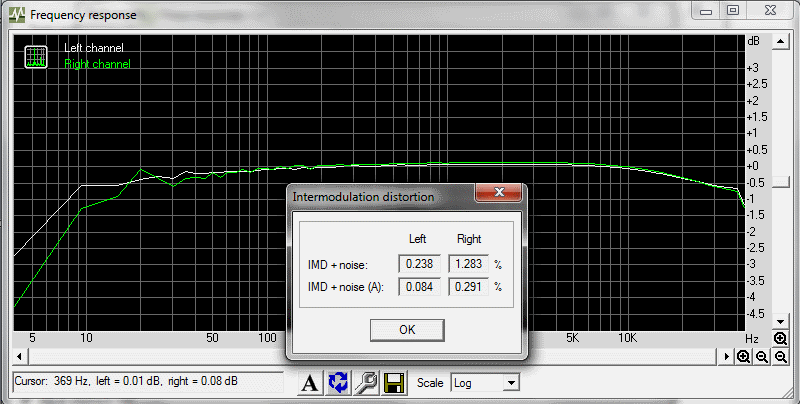Image resolution: width=800 pixels, height=404 pixels.
Task: Open graph settings with the wrench icon
Action: tap(366, 383)
